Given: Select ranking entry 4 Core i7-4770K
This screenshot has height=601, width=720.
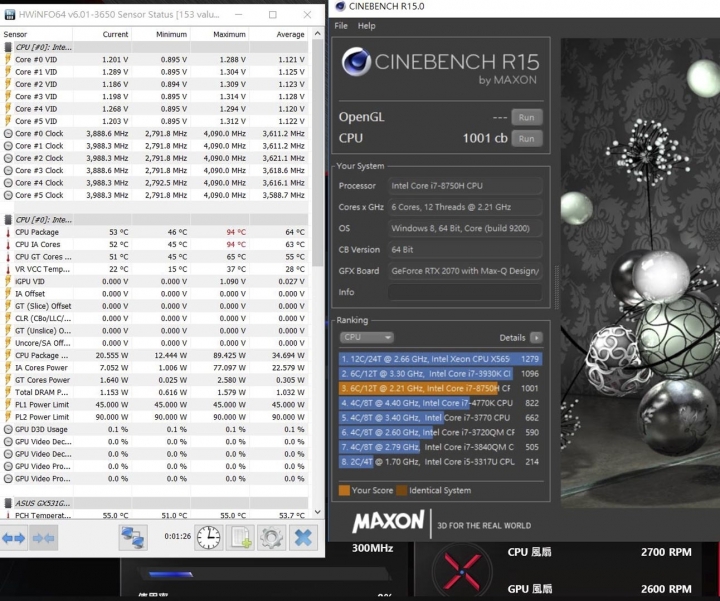Looking at the screenshot, I should (x=440, y=403).
